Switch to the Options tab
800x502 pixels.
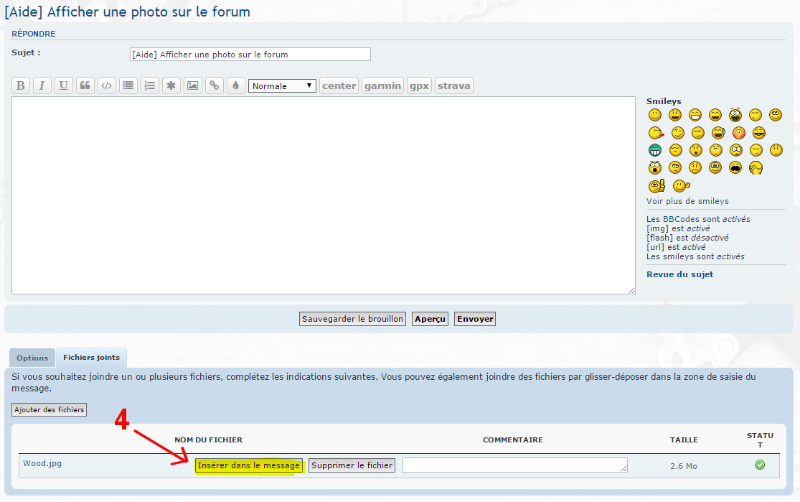coord(32,358)
